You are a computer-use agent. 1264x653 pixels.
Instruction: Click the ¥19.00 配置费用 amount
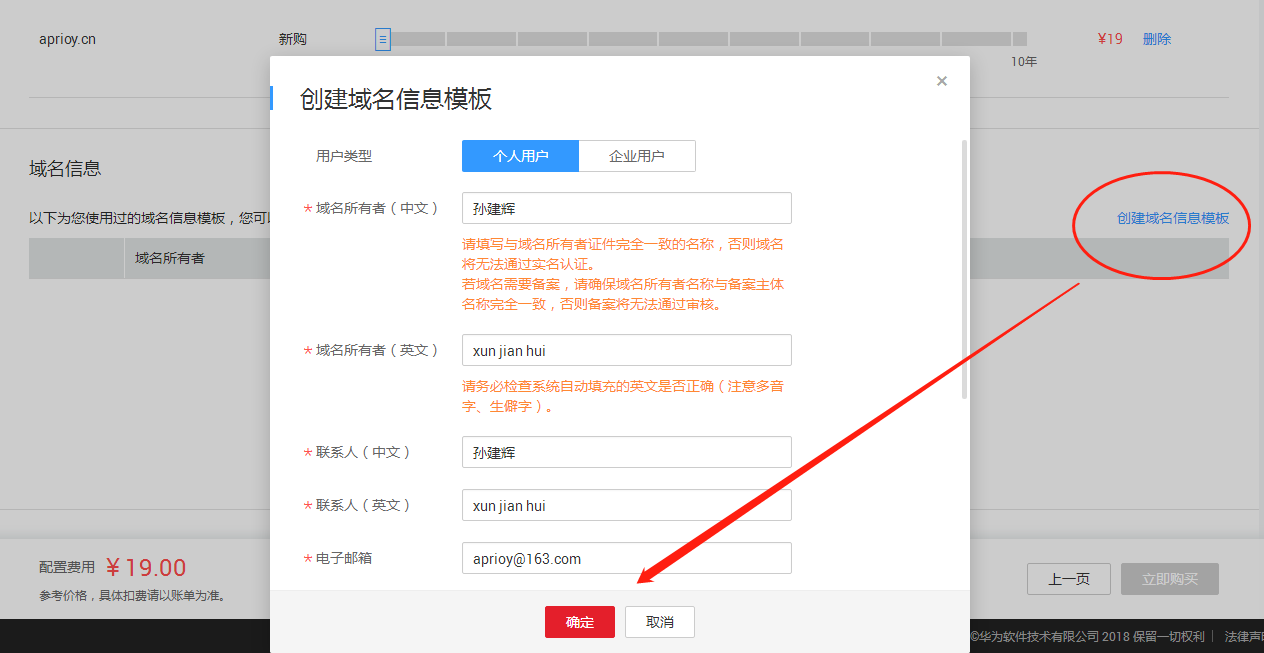click(146, 568)
